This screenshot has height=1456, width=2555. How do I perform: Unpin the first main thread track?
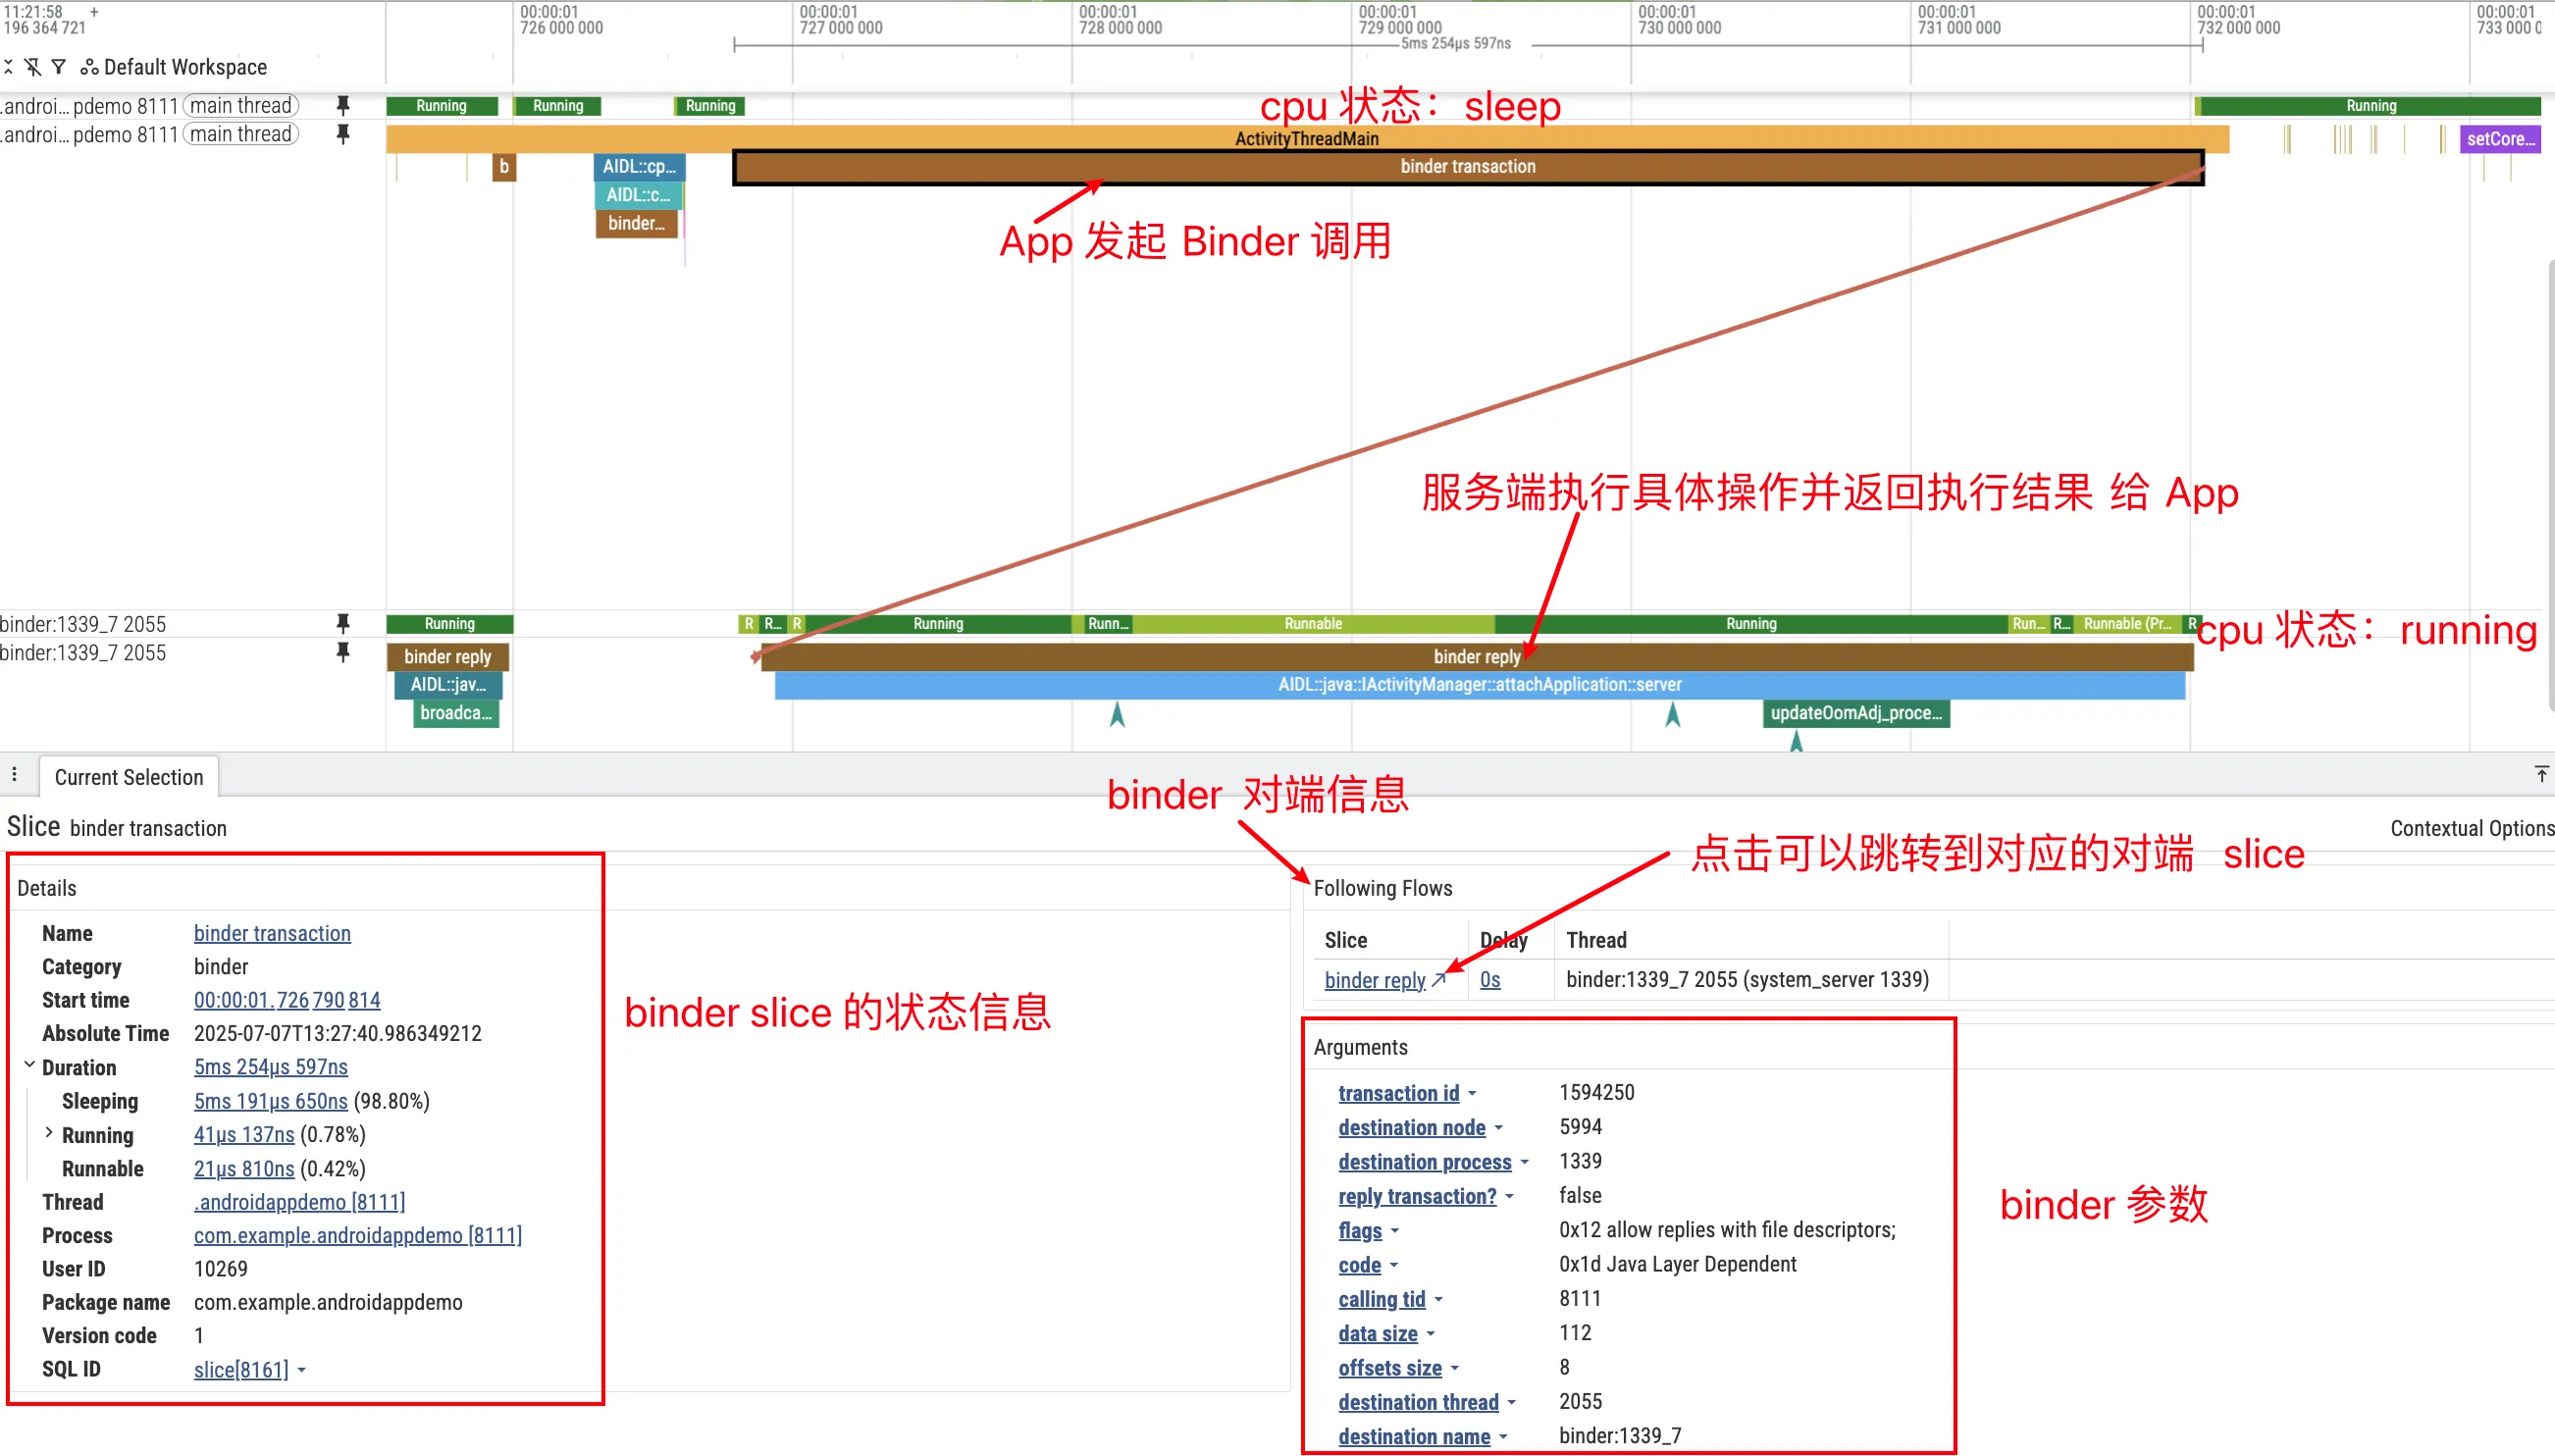[343, 105]
